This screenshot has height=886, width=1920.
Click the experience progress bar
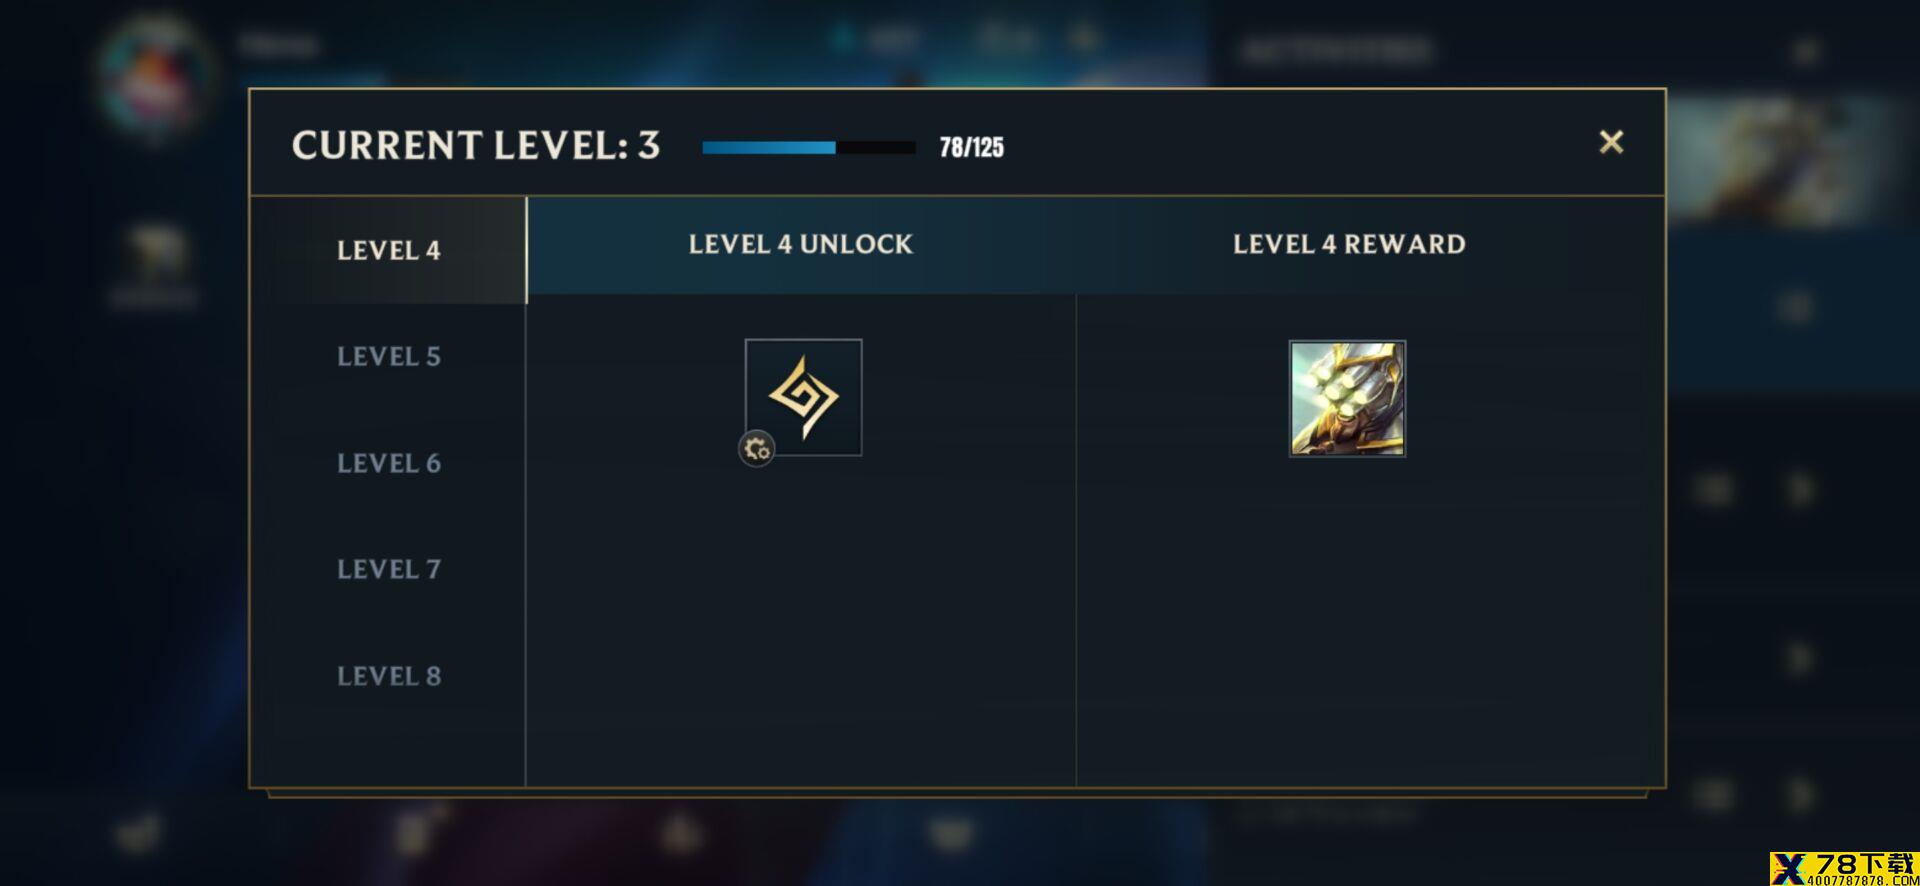pyautogui.click(x=809, y=147)
